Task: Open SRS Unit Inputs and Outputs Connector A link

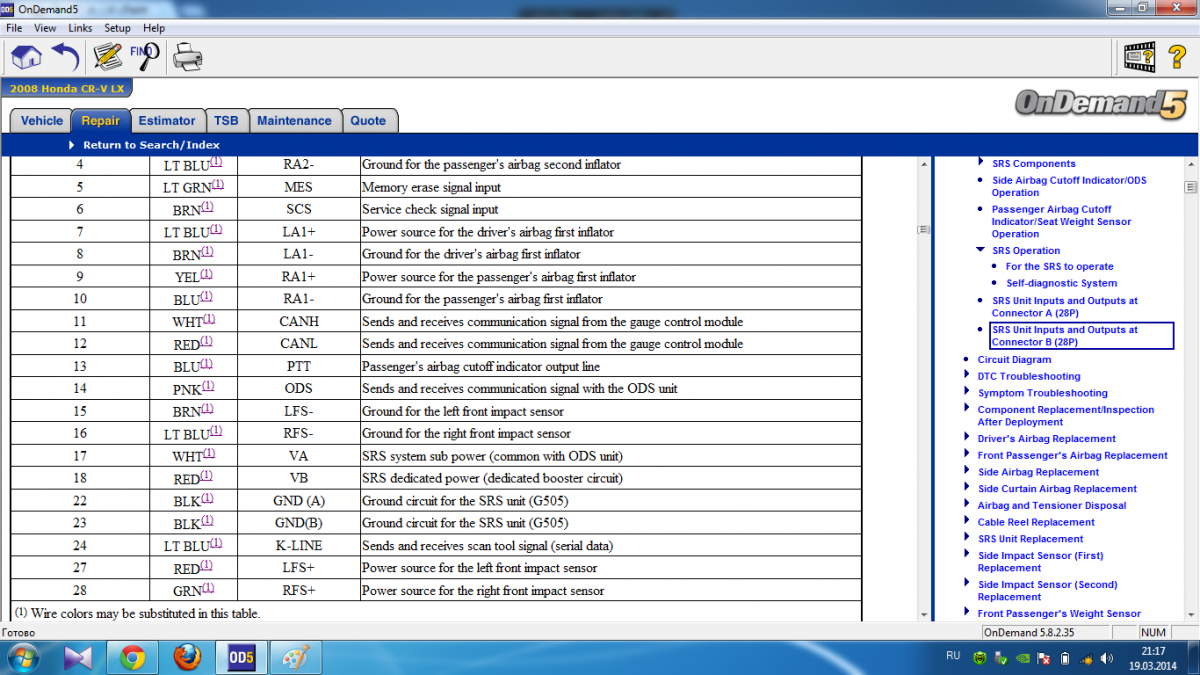Action: 1065,306
